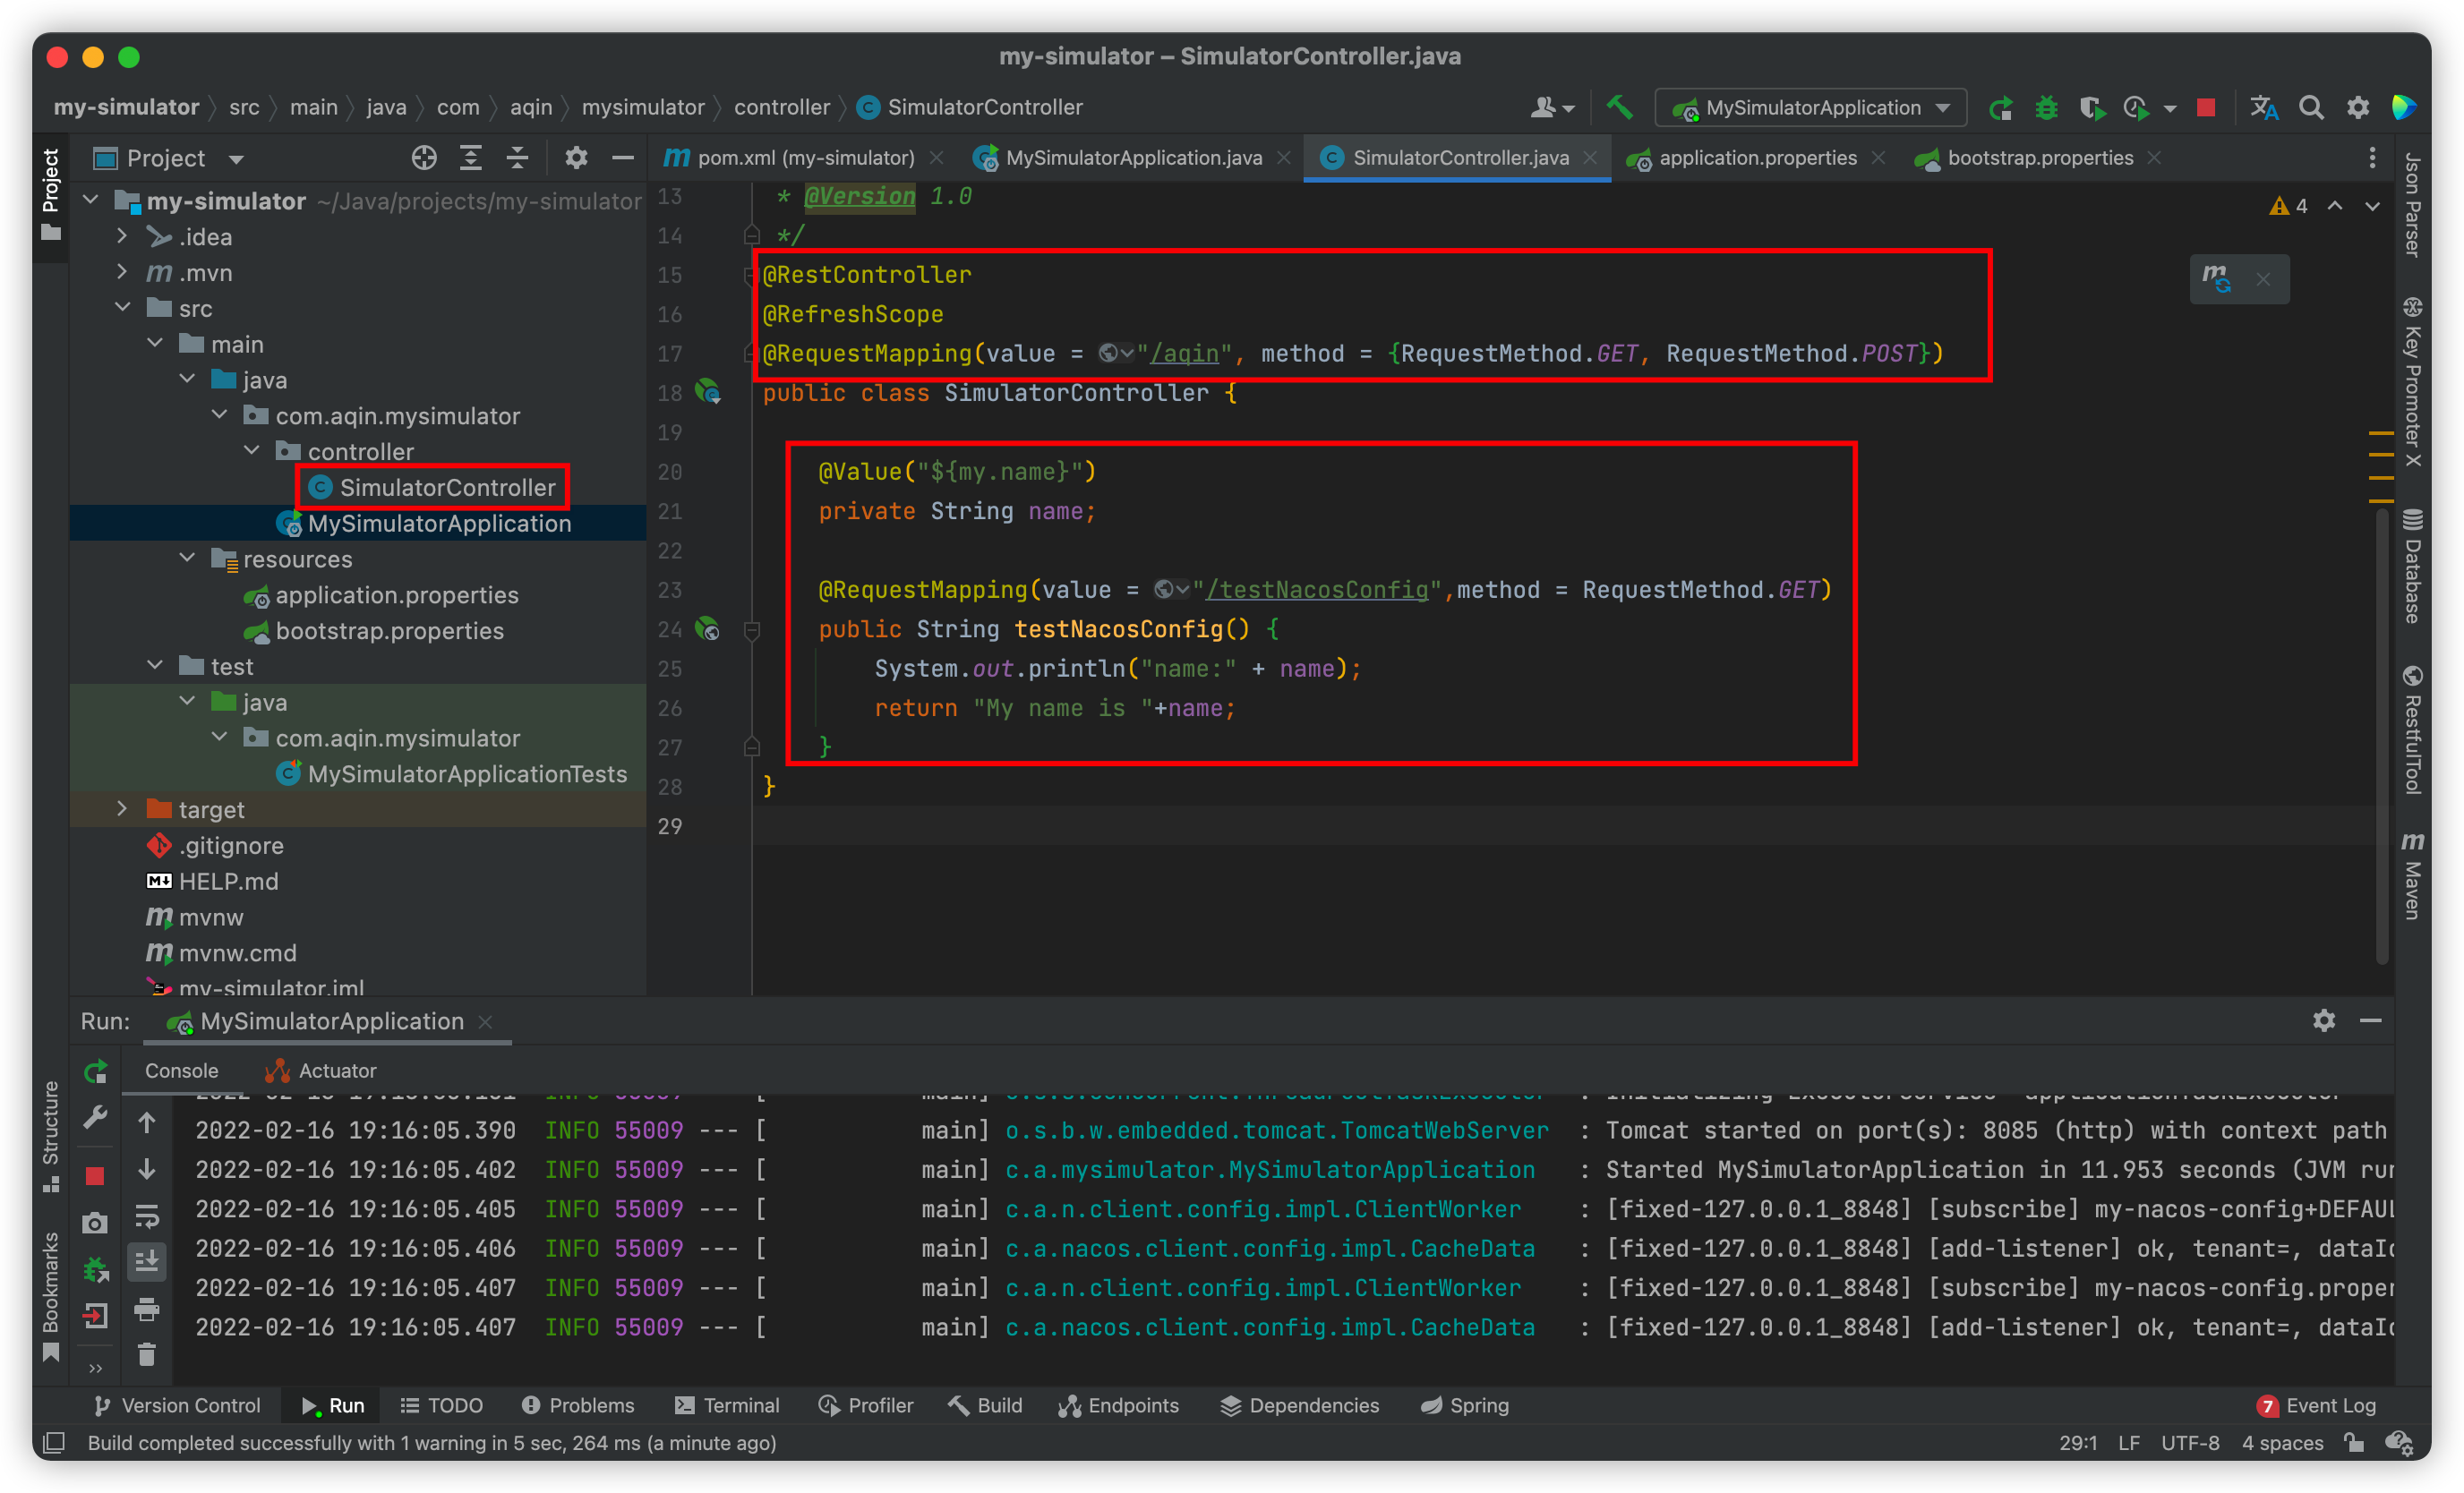Image resolution: width=2464 pixels, height=1493 pixels.
Task: Collapse the src folder
Action: 122,308
